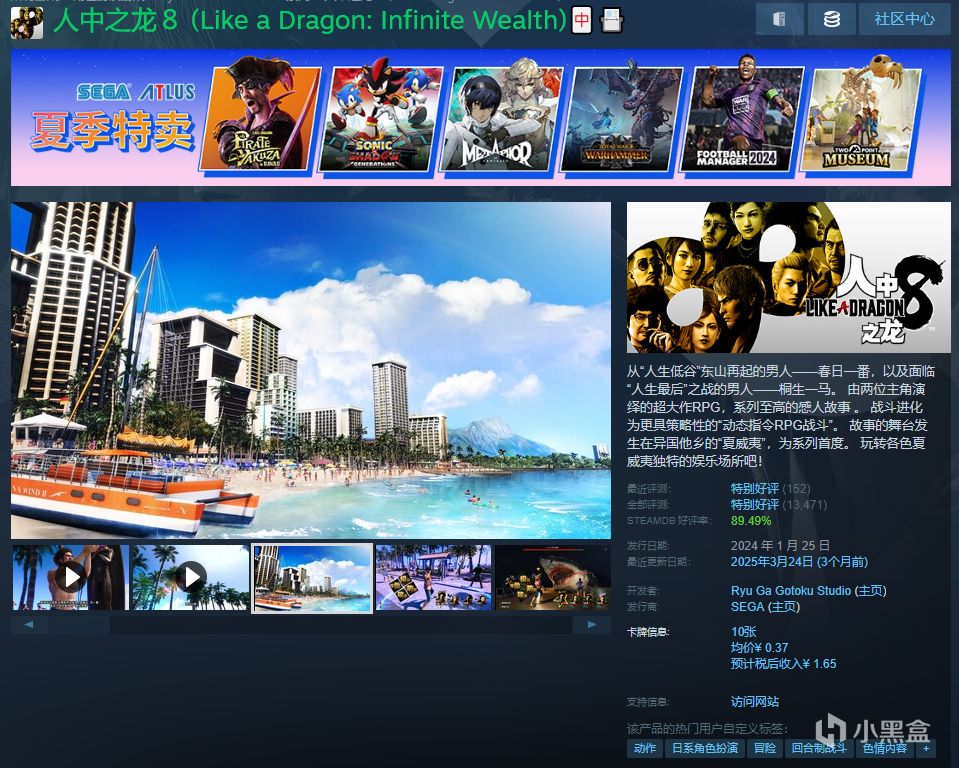Open Total War Warhammer banner tile
Viewport: 959px width, 768px height.
pyautogui.click(x=621, y=117)
